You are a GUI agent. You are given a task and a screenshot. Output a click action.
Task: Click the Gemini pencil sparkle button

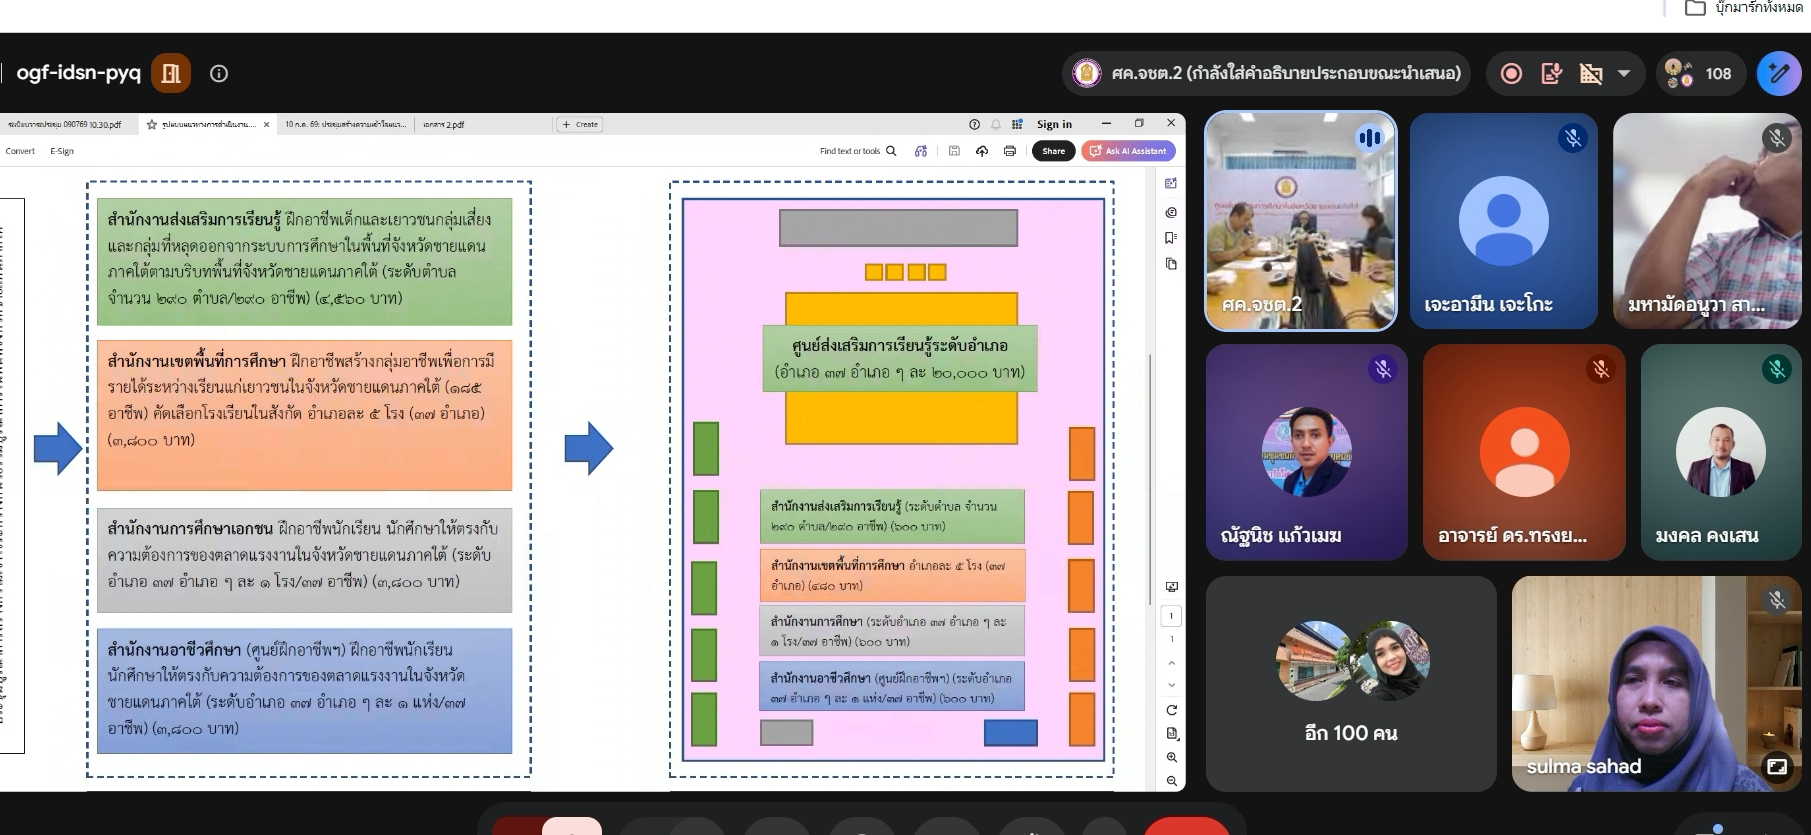(1779, 73)
